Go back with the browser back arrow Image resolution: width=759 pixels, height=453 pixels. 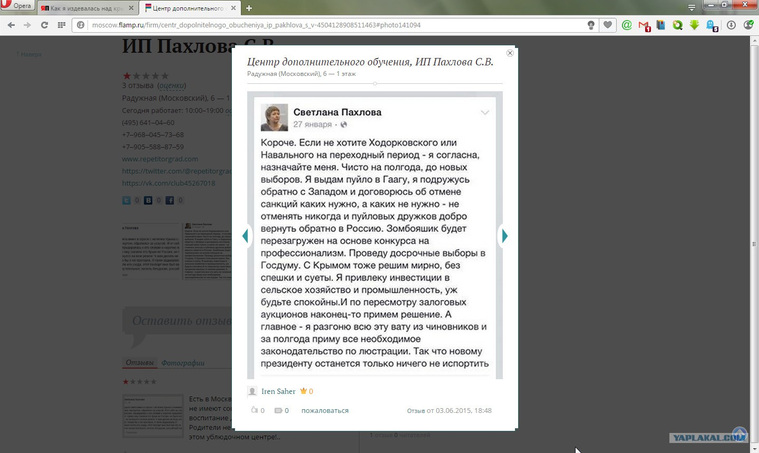click(11, 25)
